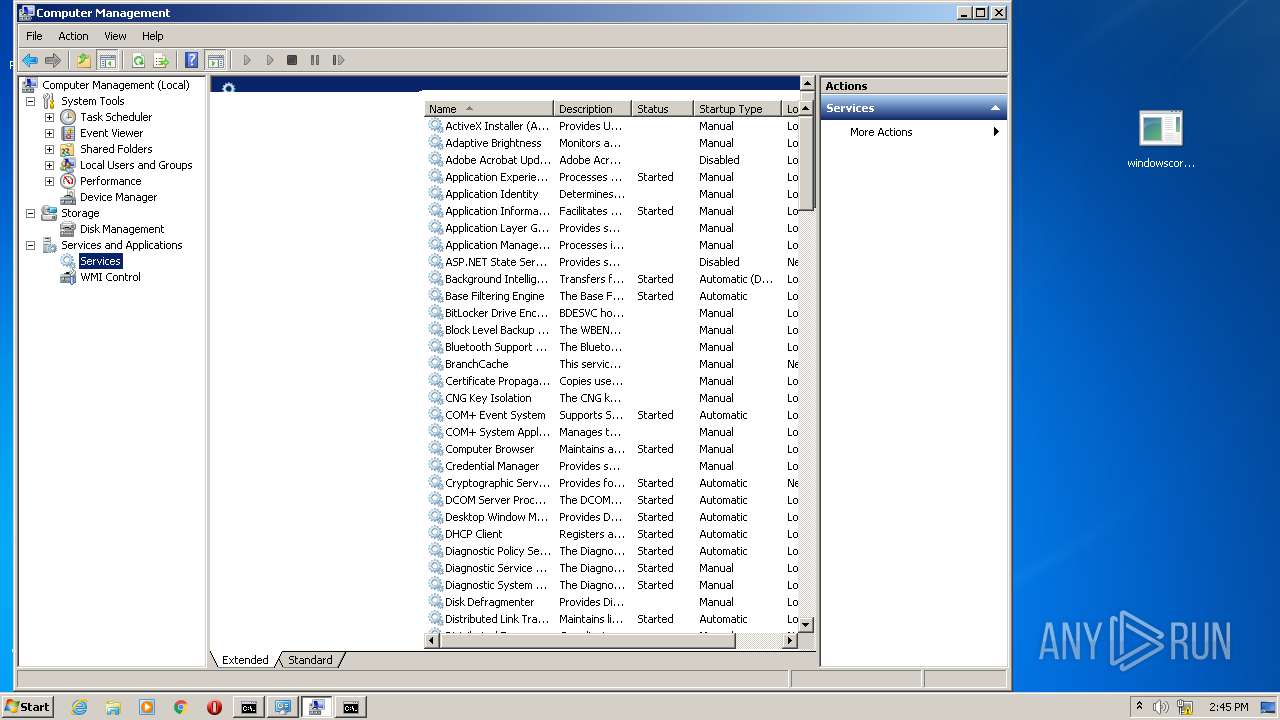Toggle Show/Hide Action Pane toolbar icon

coord(215,60)
